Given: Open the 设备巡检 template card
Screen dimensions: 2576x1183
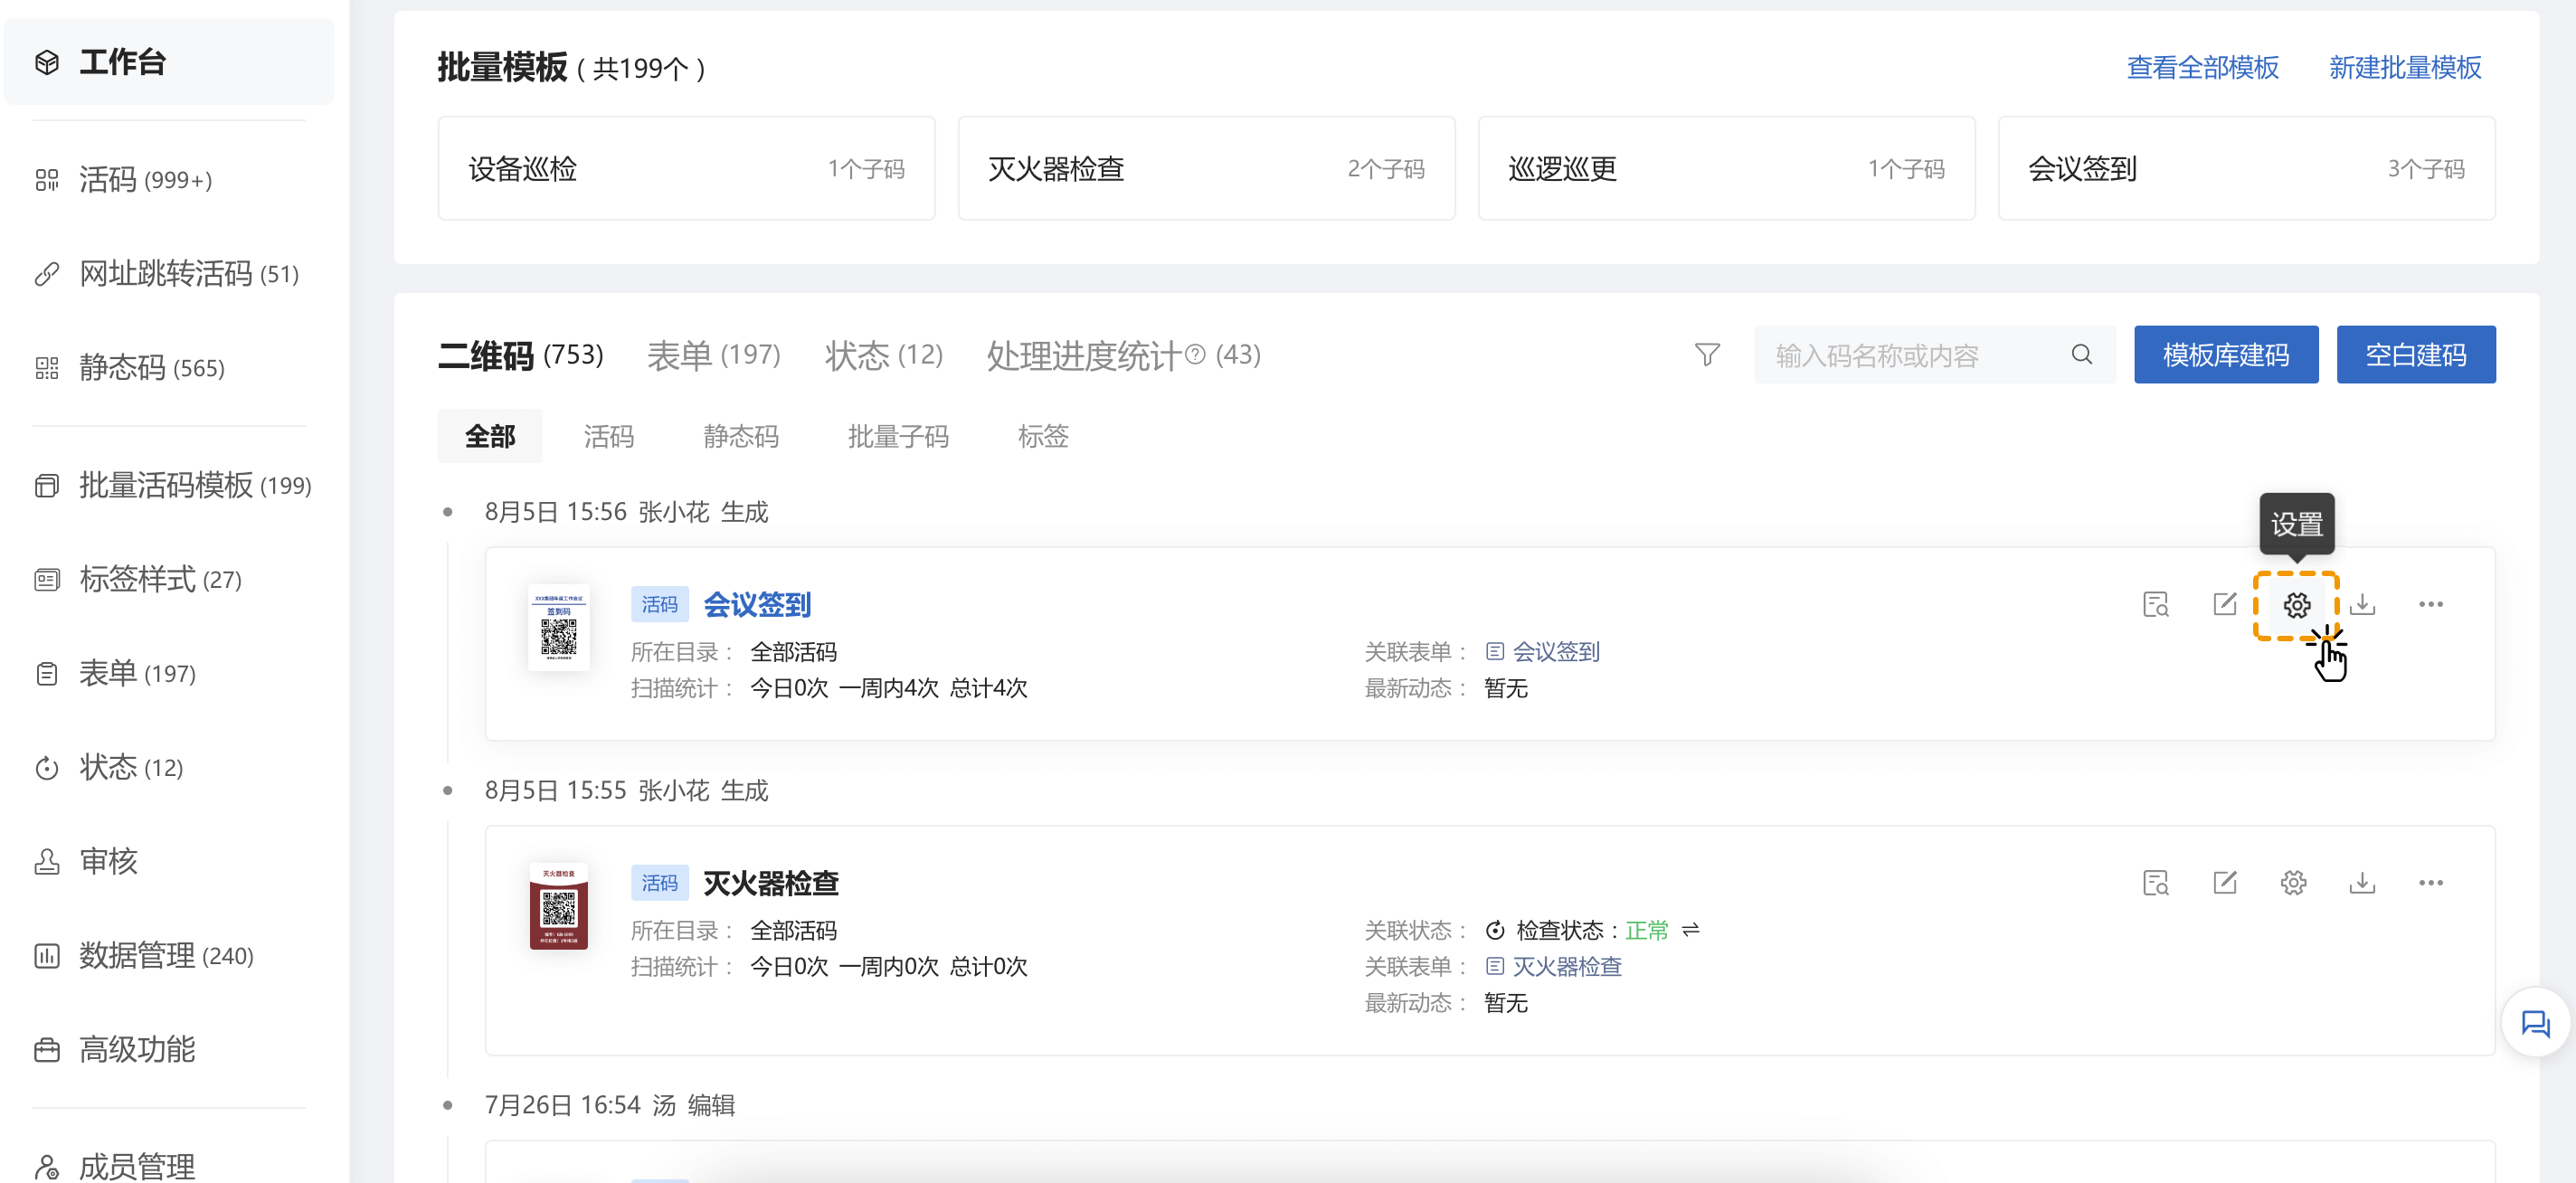Looking at the screenshot, I should (x=687, y=169).
